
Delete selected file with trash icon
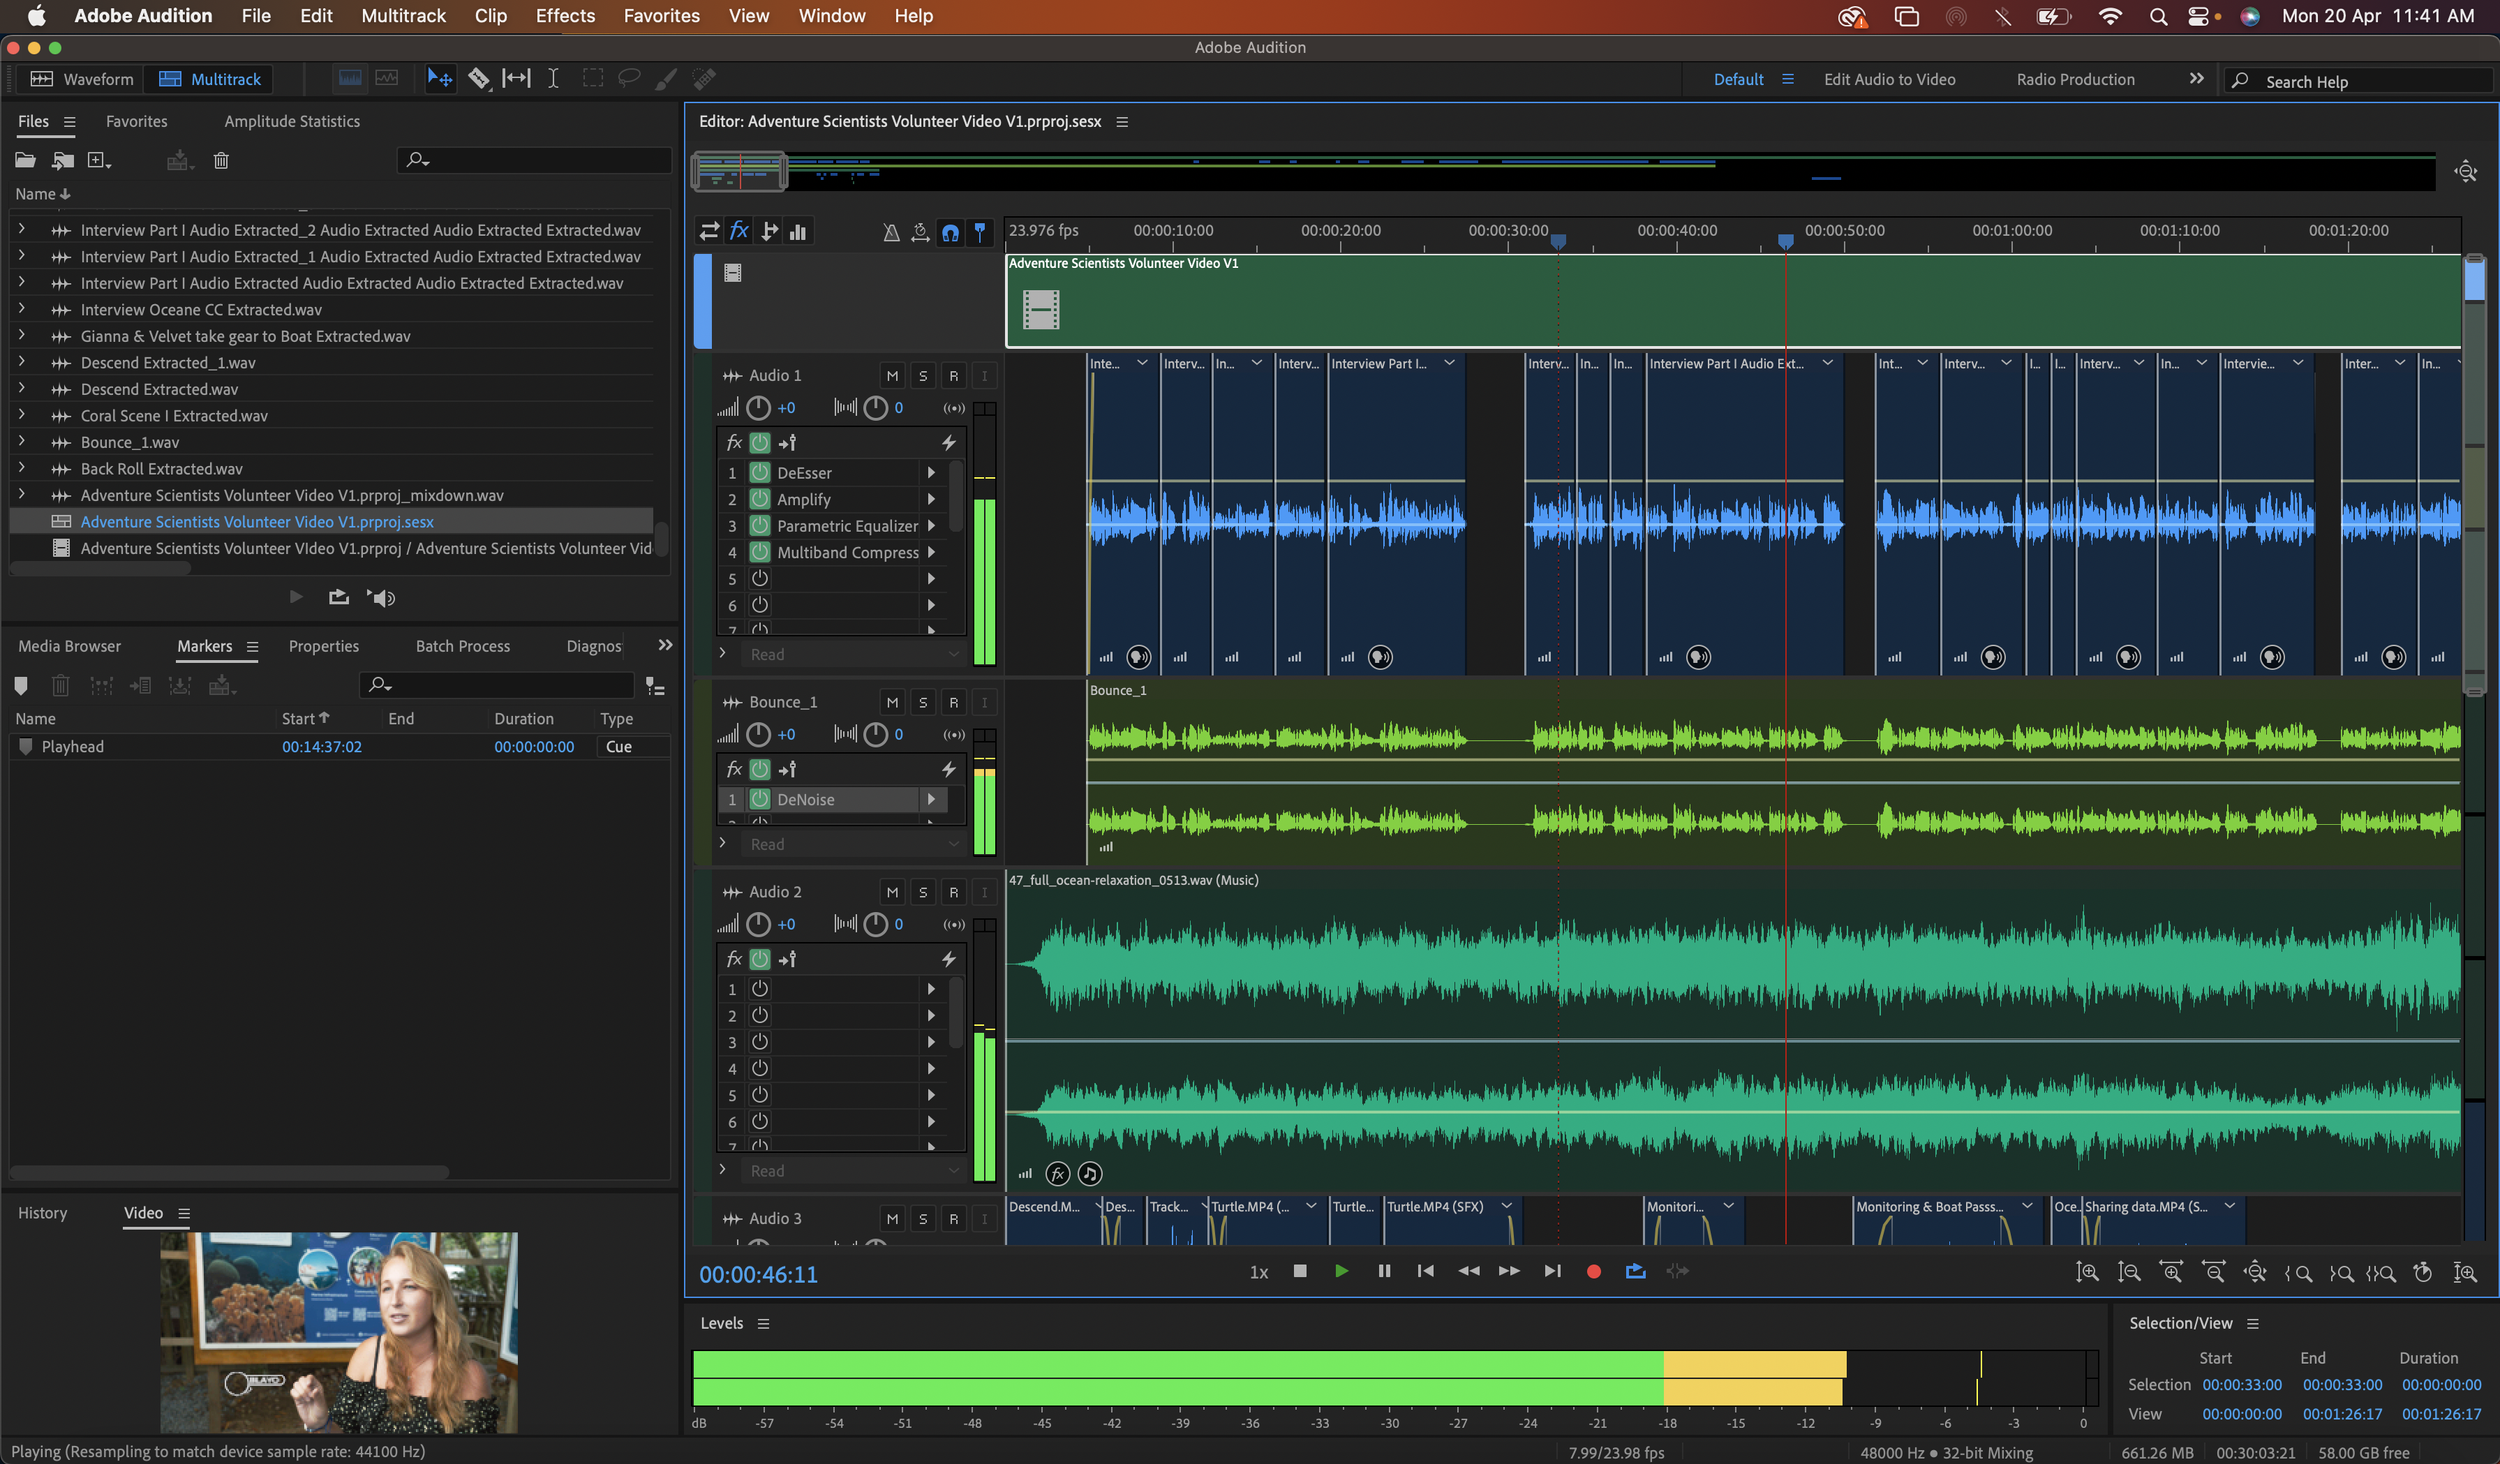click(x=221, y=160)
